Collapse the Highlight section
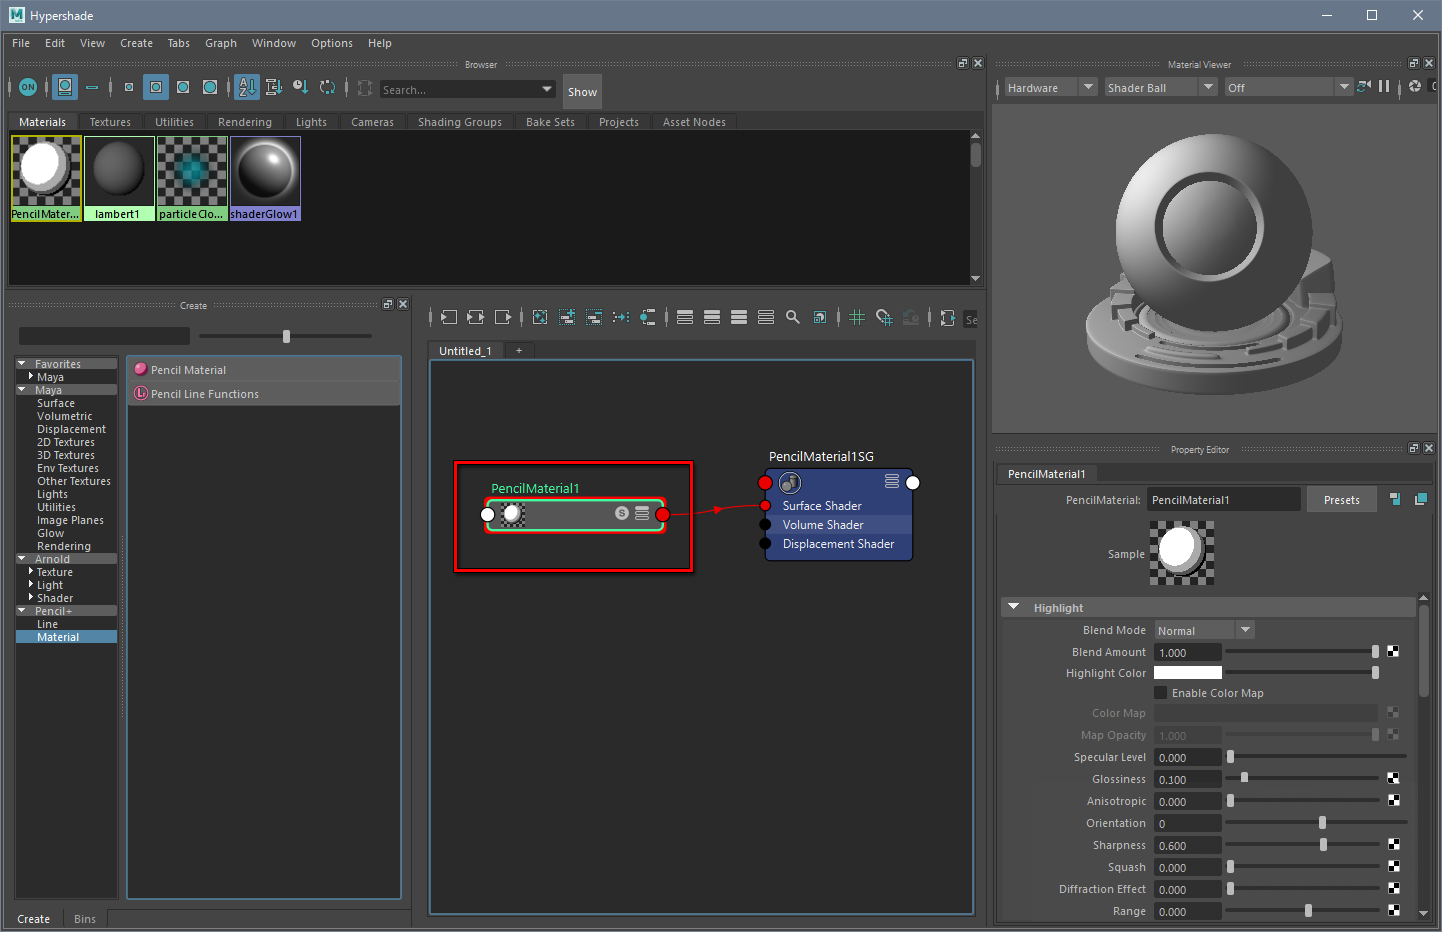1442x932 pixels. click(1014, 607)
